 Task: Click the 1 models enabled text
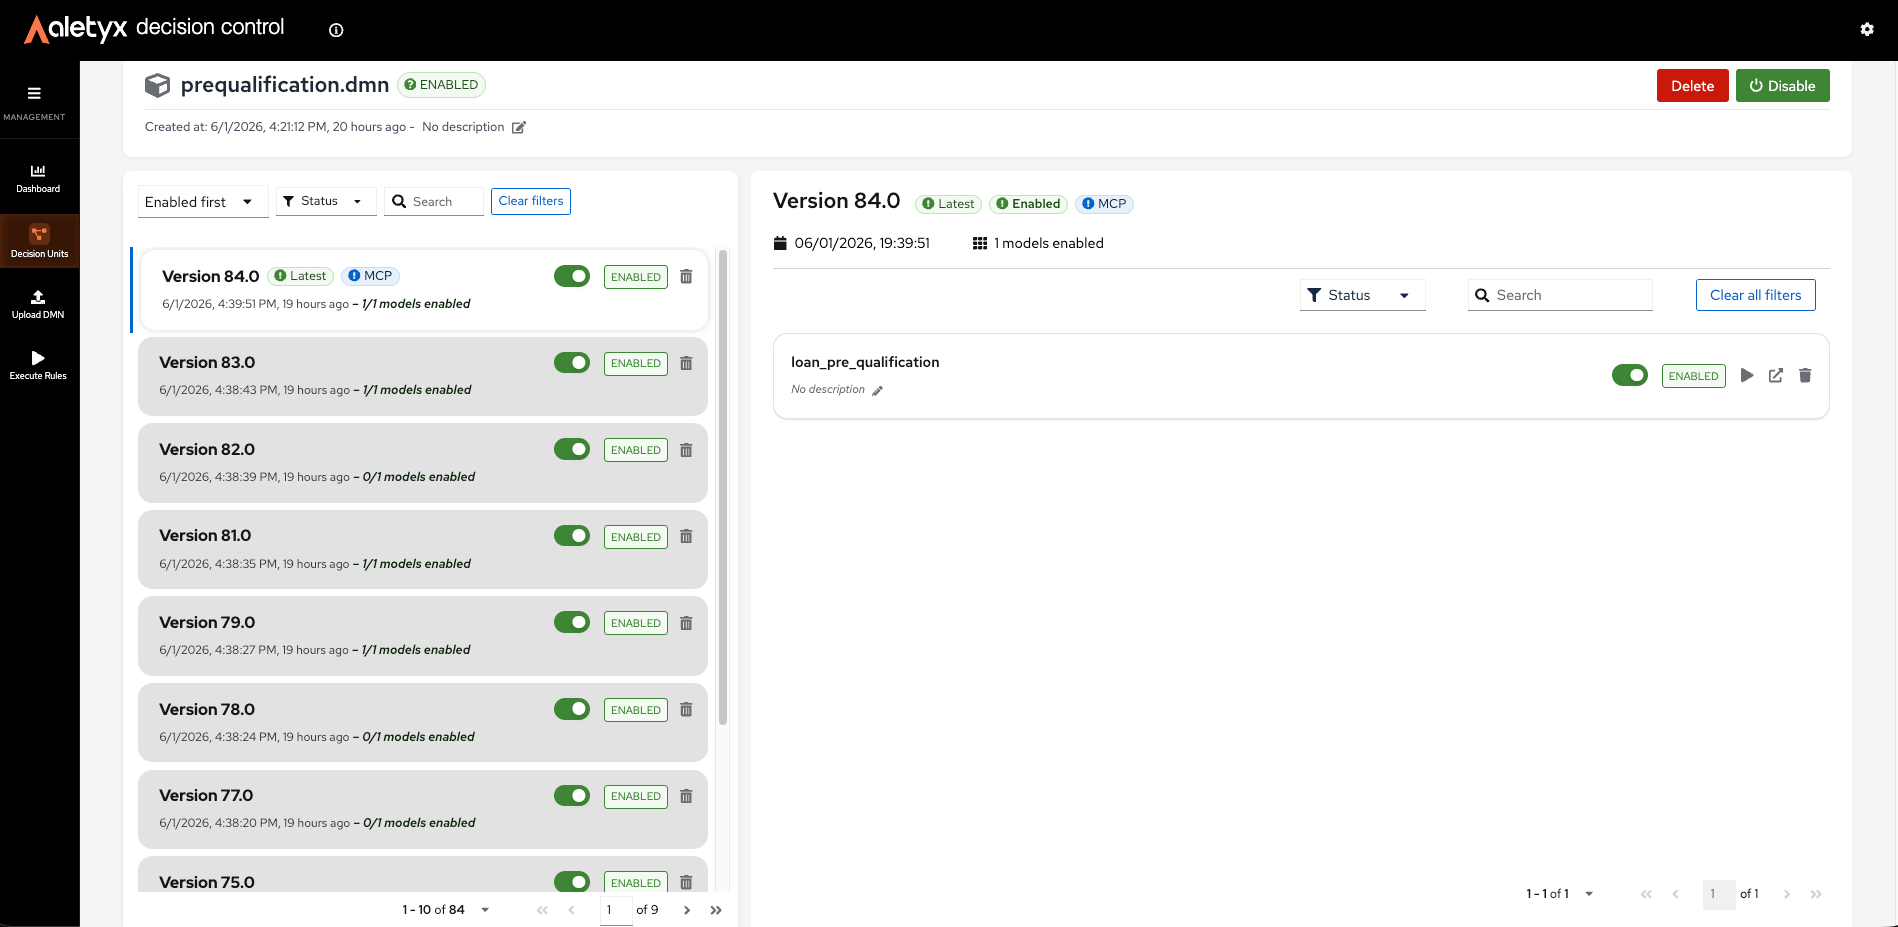pyautogui.click(x=1048, y=243)
